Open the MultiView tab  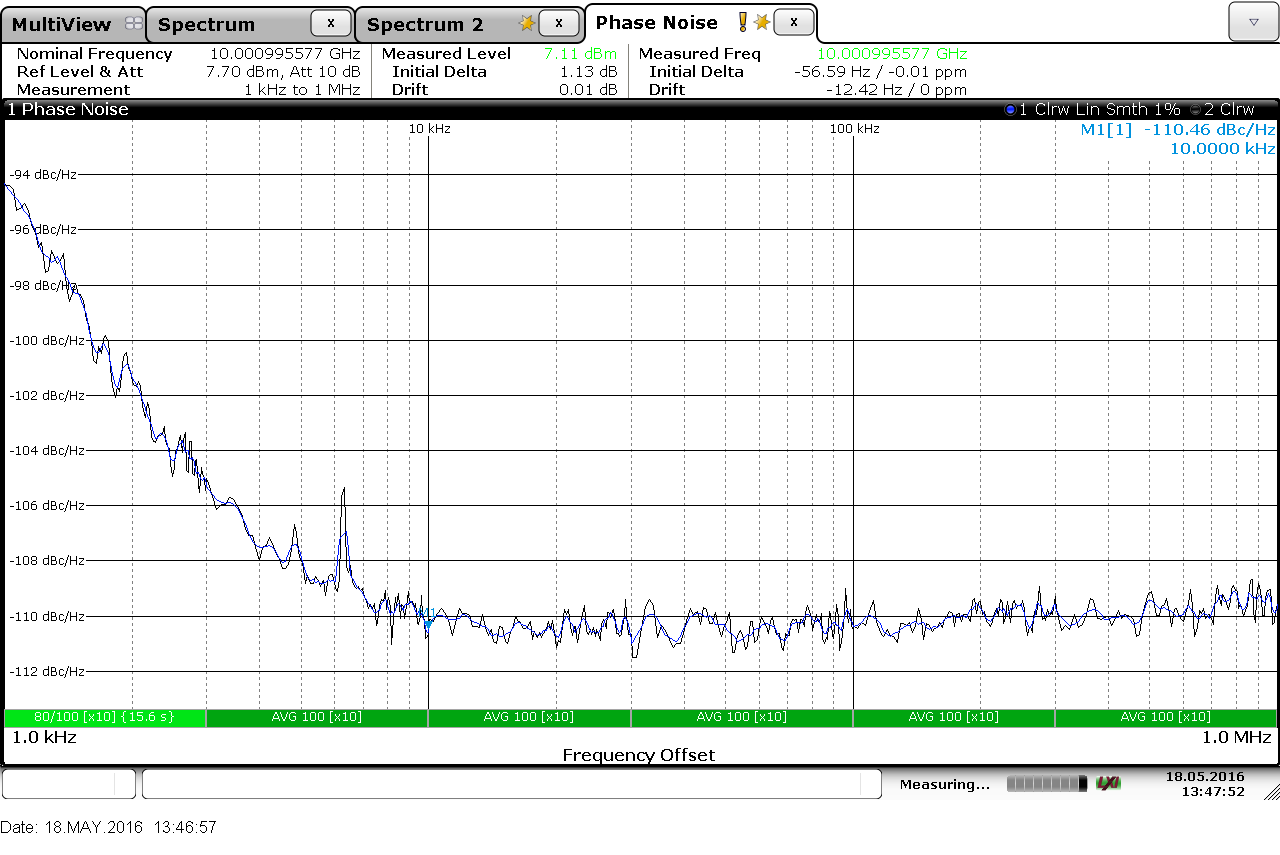62,24
